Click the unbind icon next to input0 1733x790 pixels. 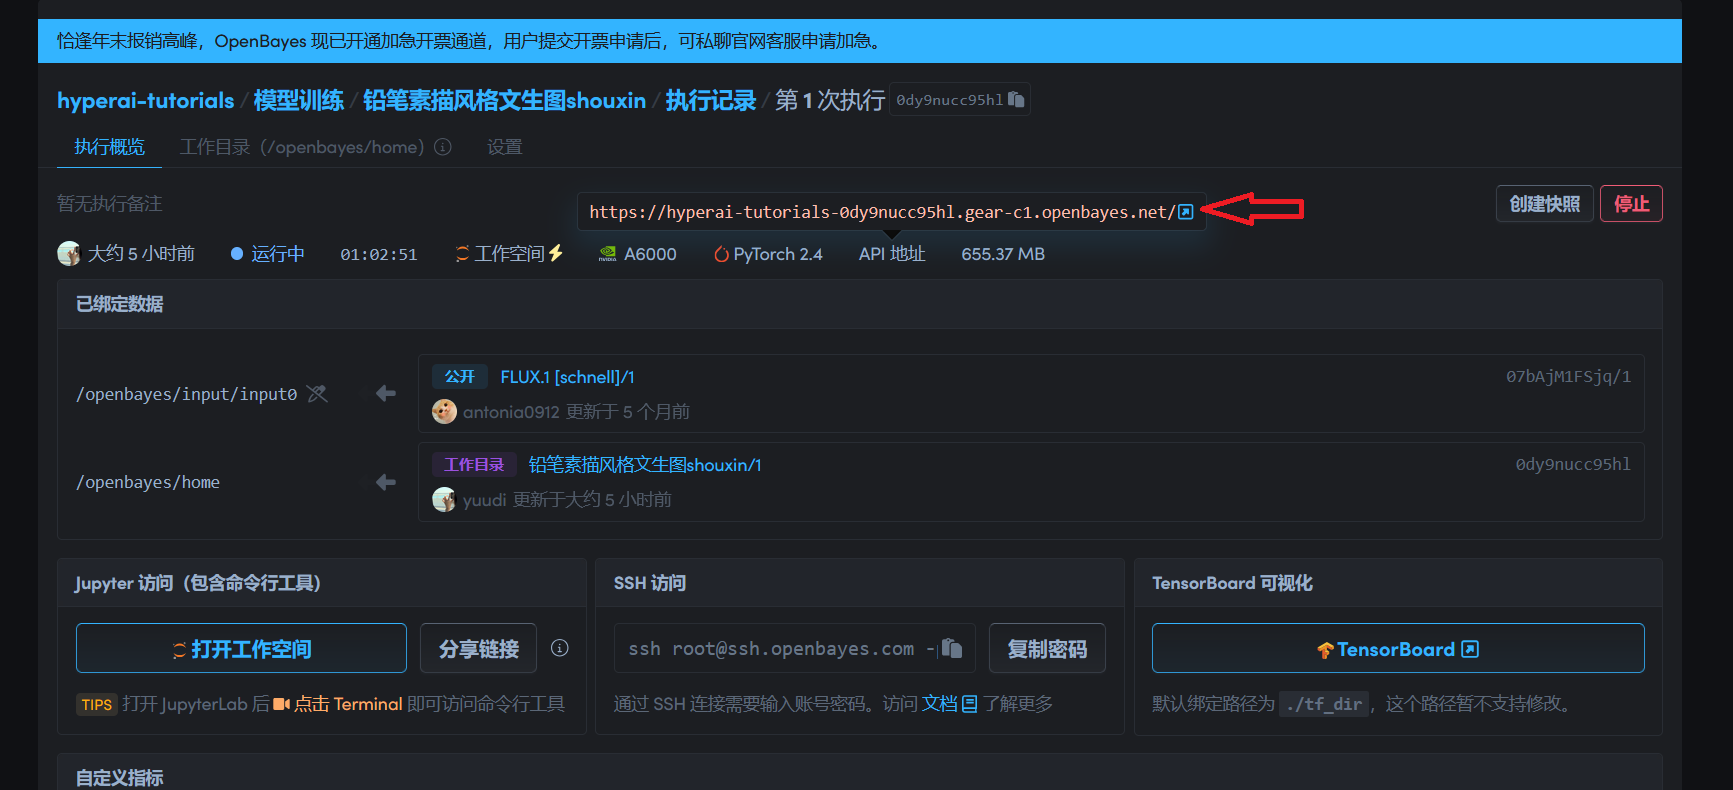(317, 394)
